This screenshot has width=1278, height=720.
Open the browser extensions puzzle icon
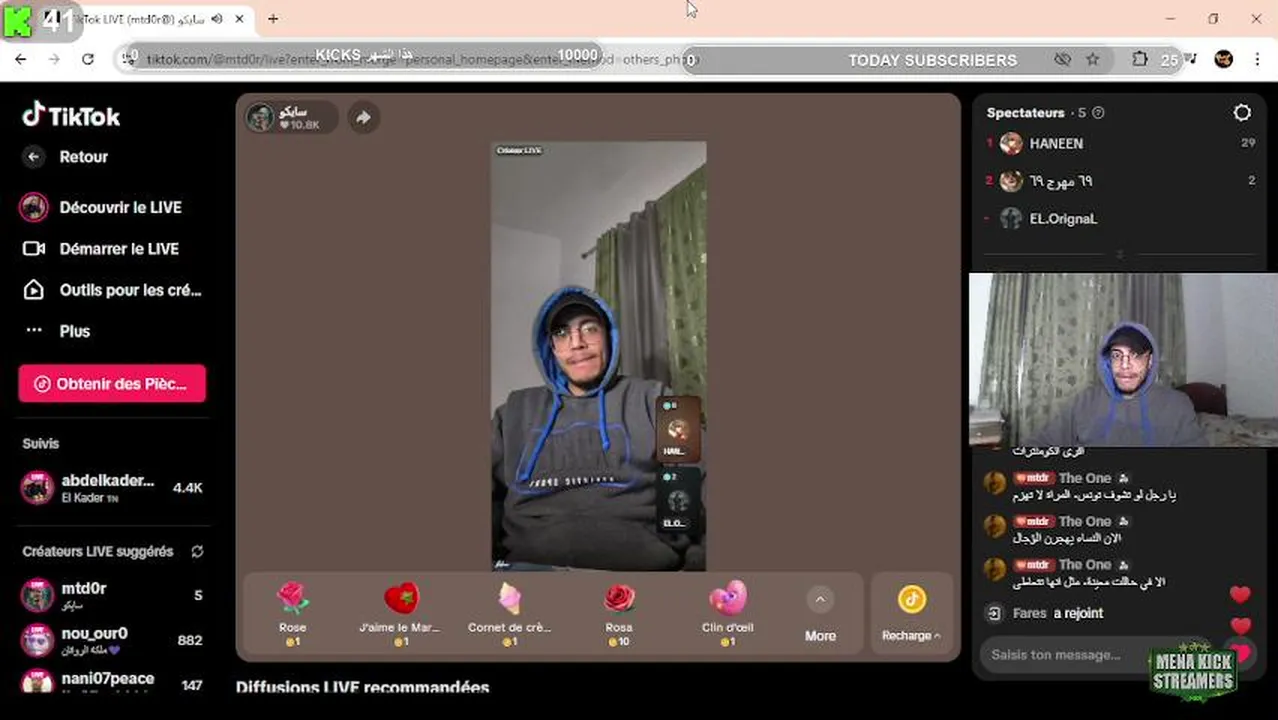pos(1139,60)
